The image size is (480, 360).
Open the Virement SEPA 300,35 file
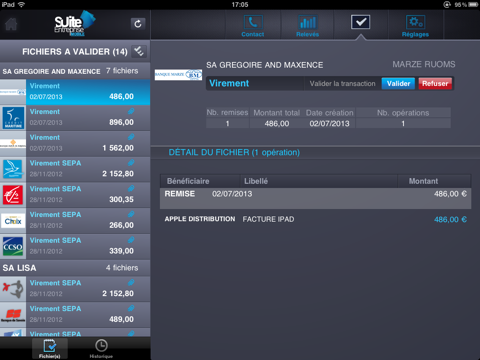(75, 195)
